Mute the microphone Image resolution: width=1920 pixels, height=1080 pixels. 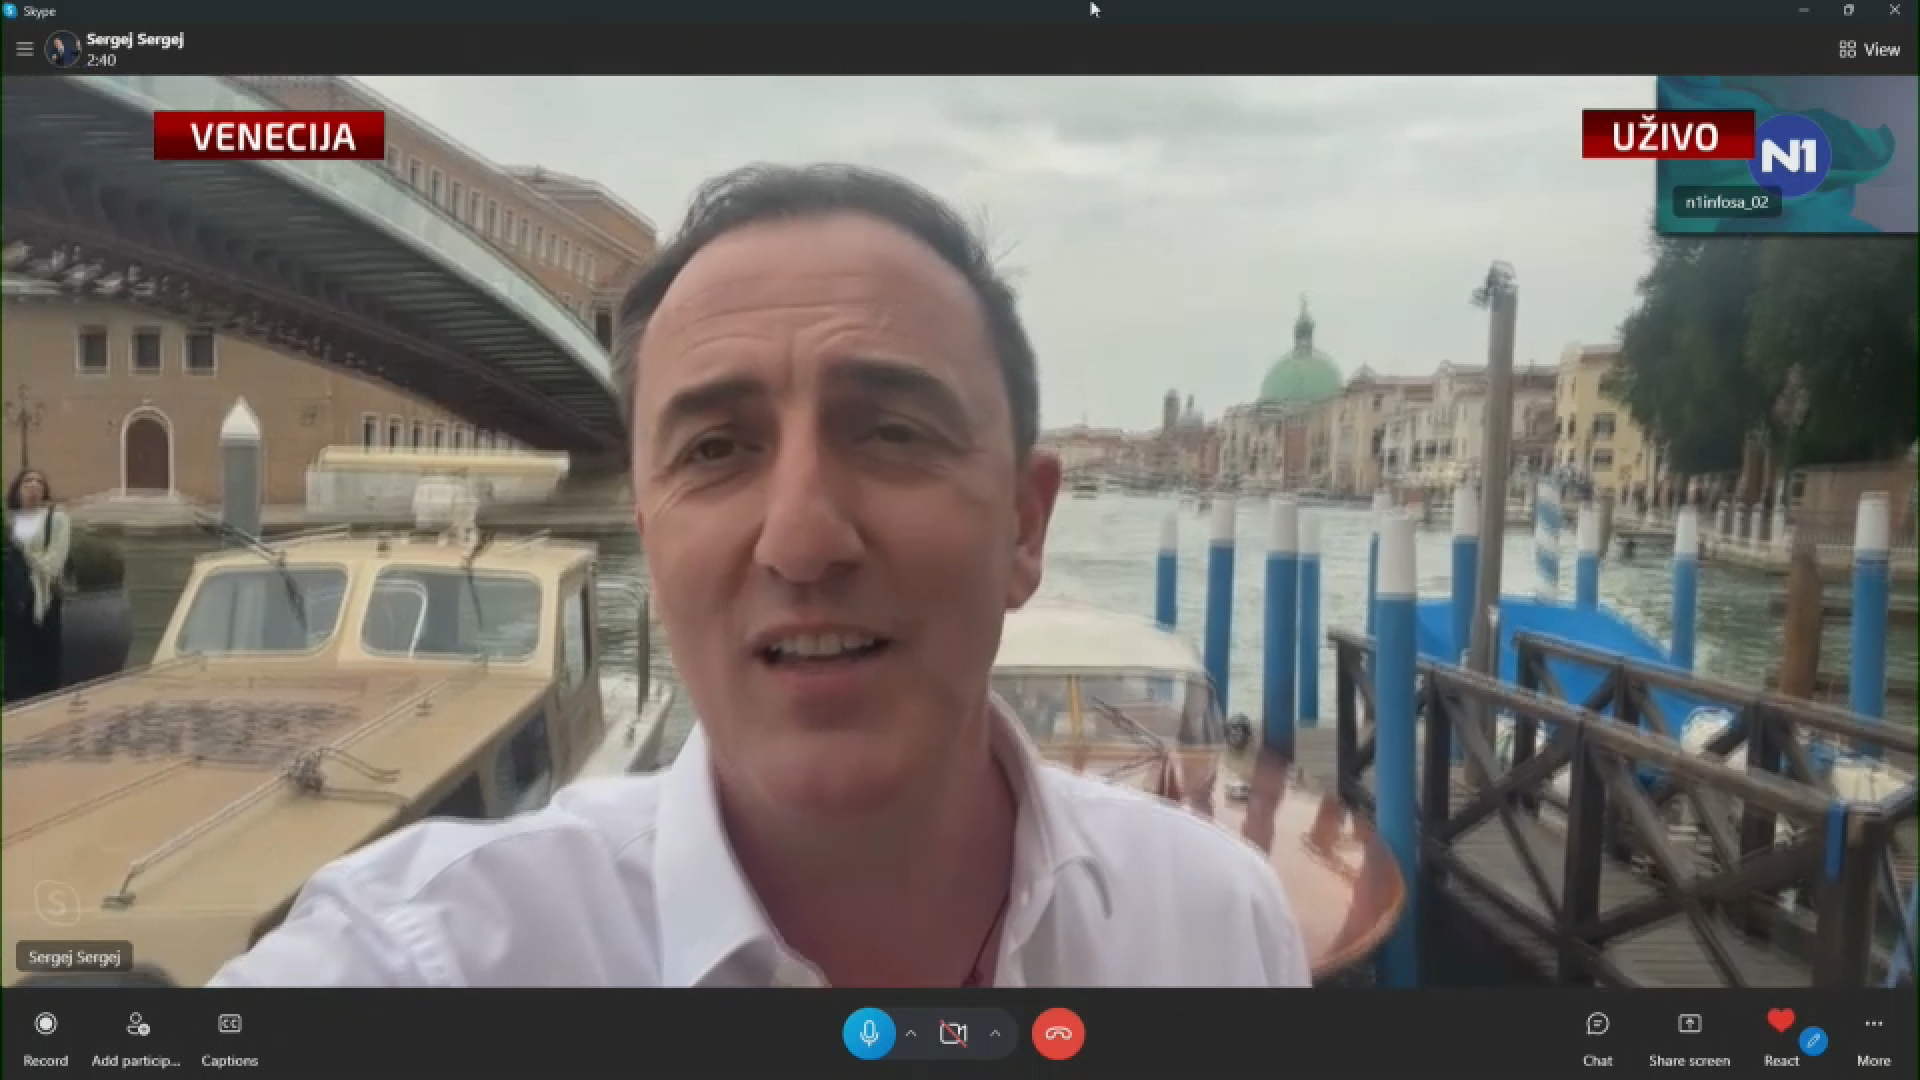868,1033
